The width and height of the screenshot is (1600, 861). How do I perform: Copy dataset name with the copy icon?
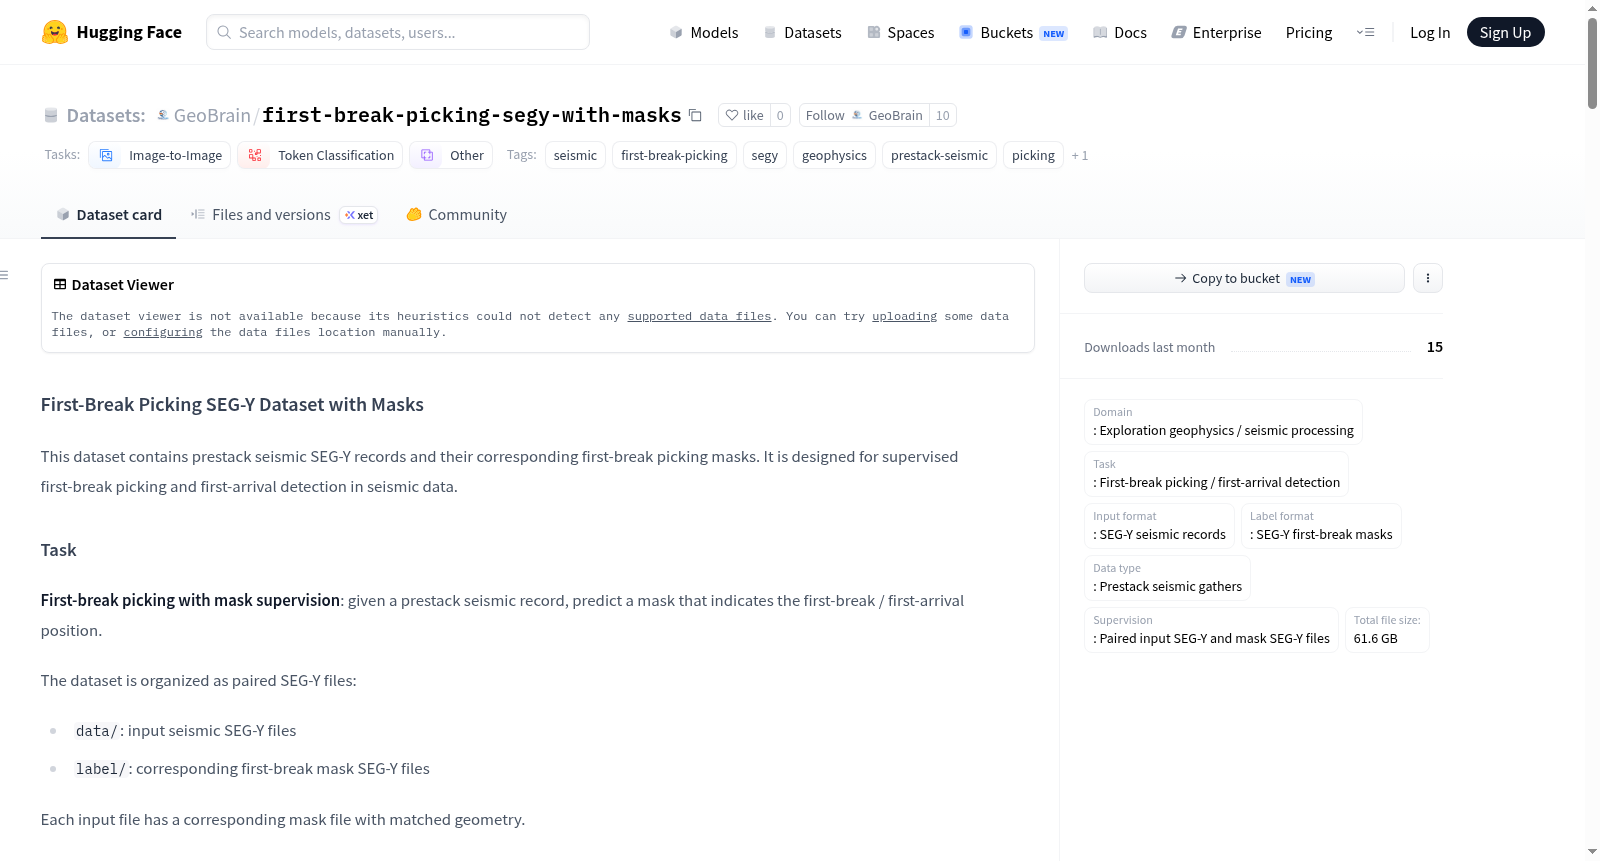tap(695, 115)
